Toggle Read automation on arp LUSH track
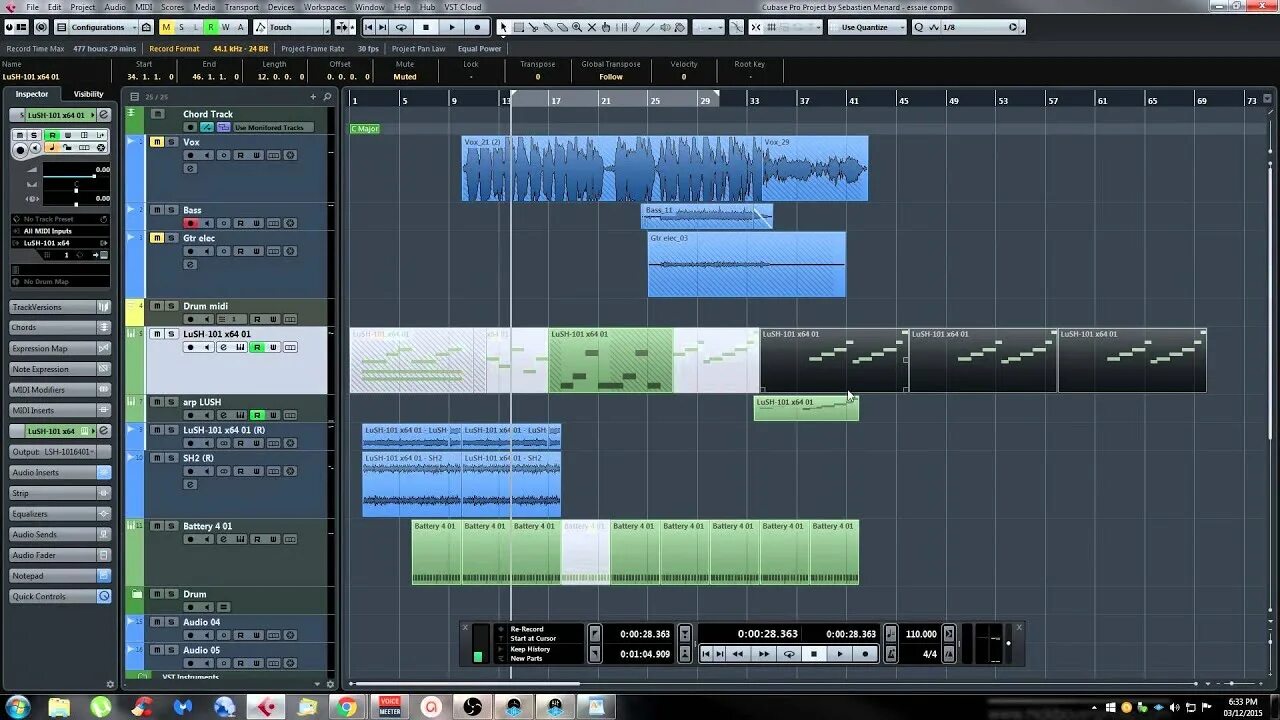 pos(257,415)
